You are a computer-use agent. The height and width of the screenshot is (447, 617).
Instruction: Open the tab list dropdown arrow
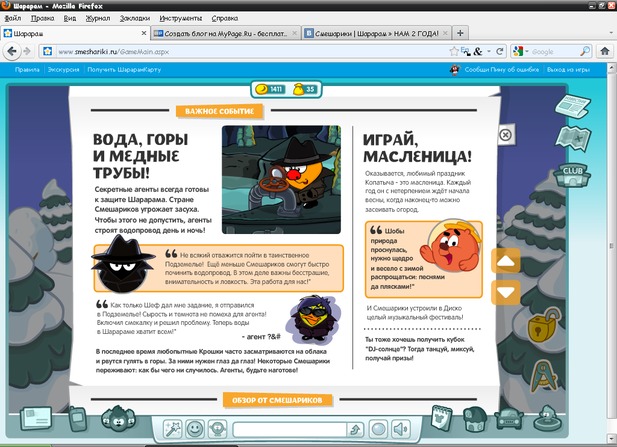pyautogui.click(x=611, y=33)
